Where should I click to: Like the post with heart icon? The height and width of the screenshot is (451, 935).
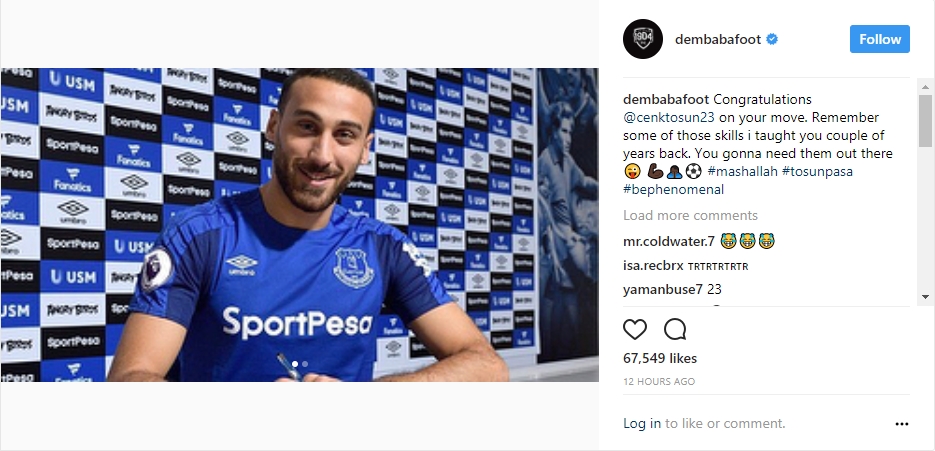(635, 329)
